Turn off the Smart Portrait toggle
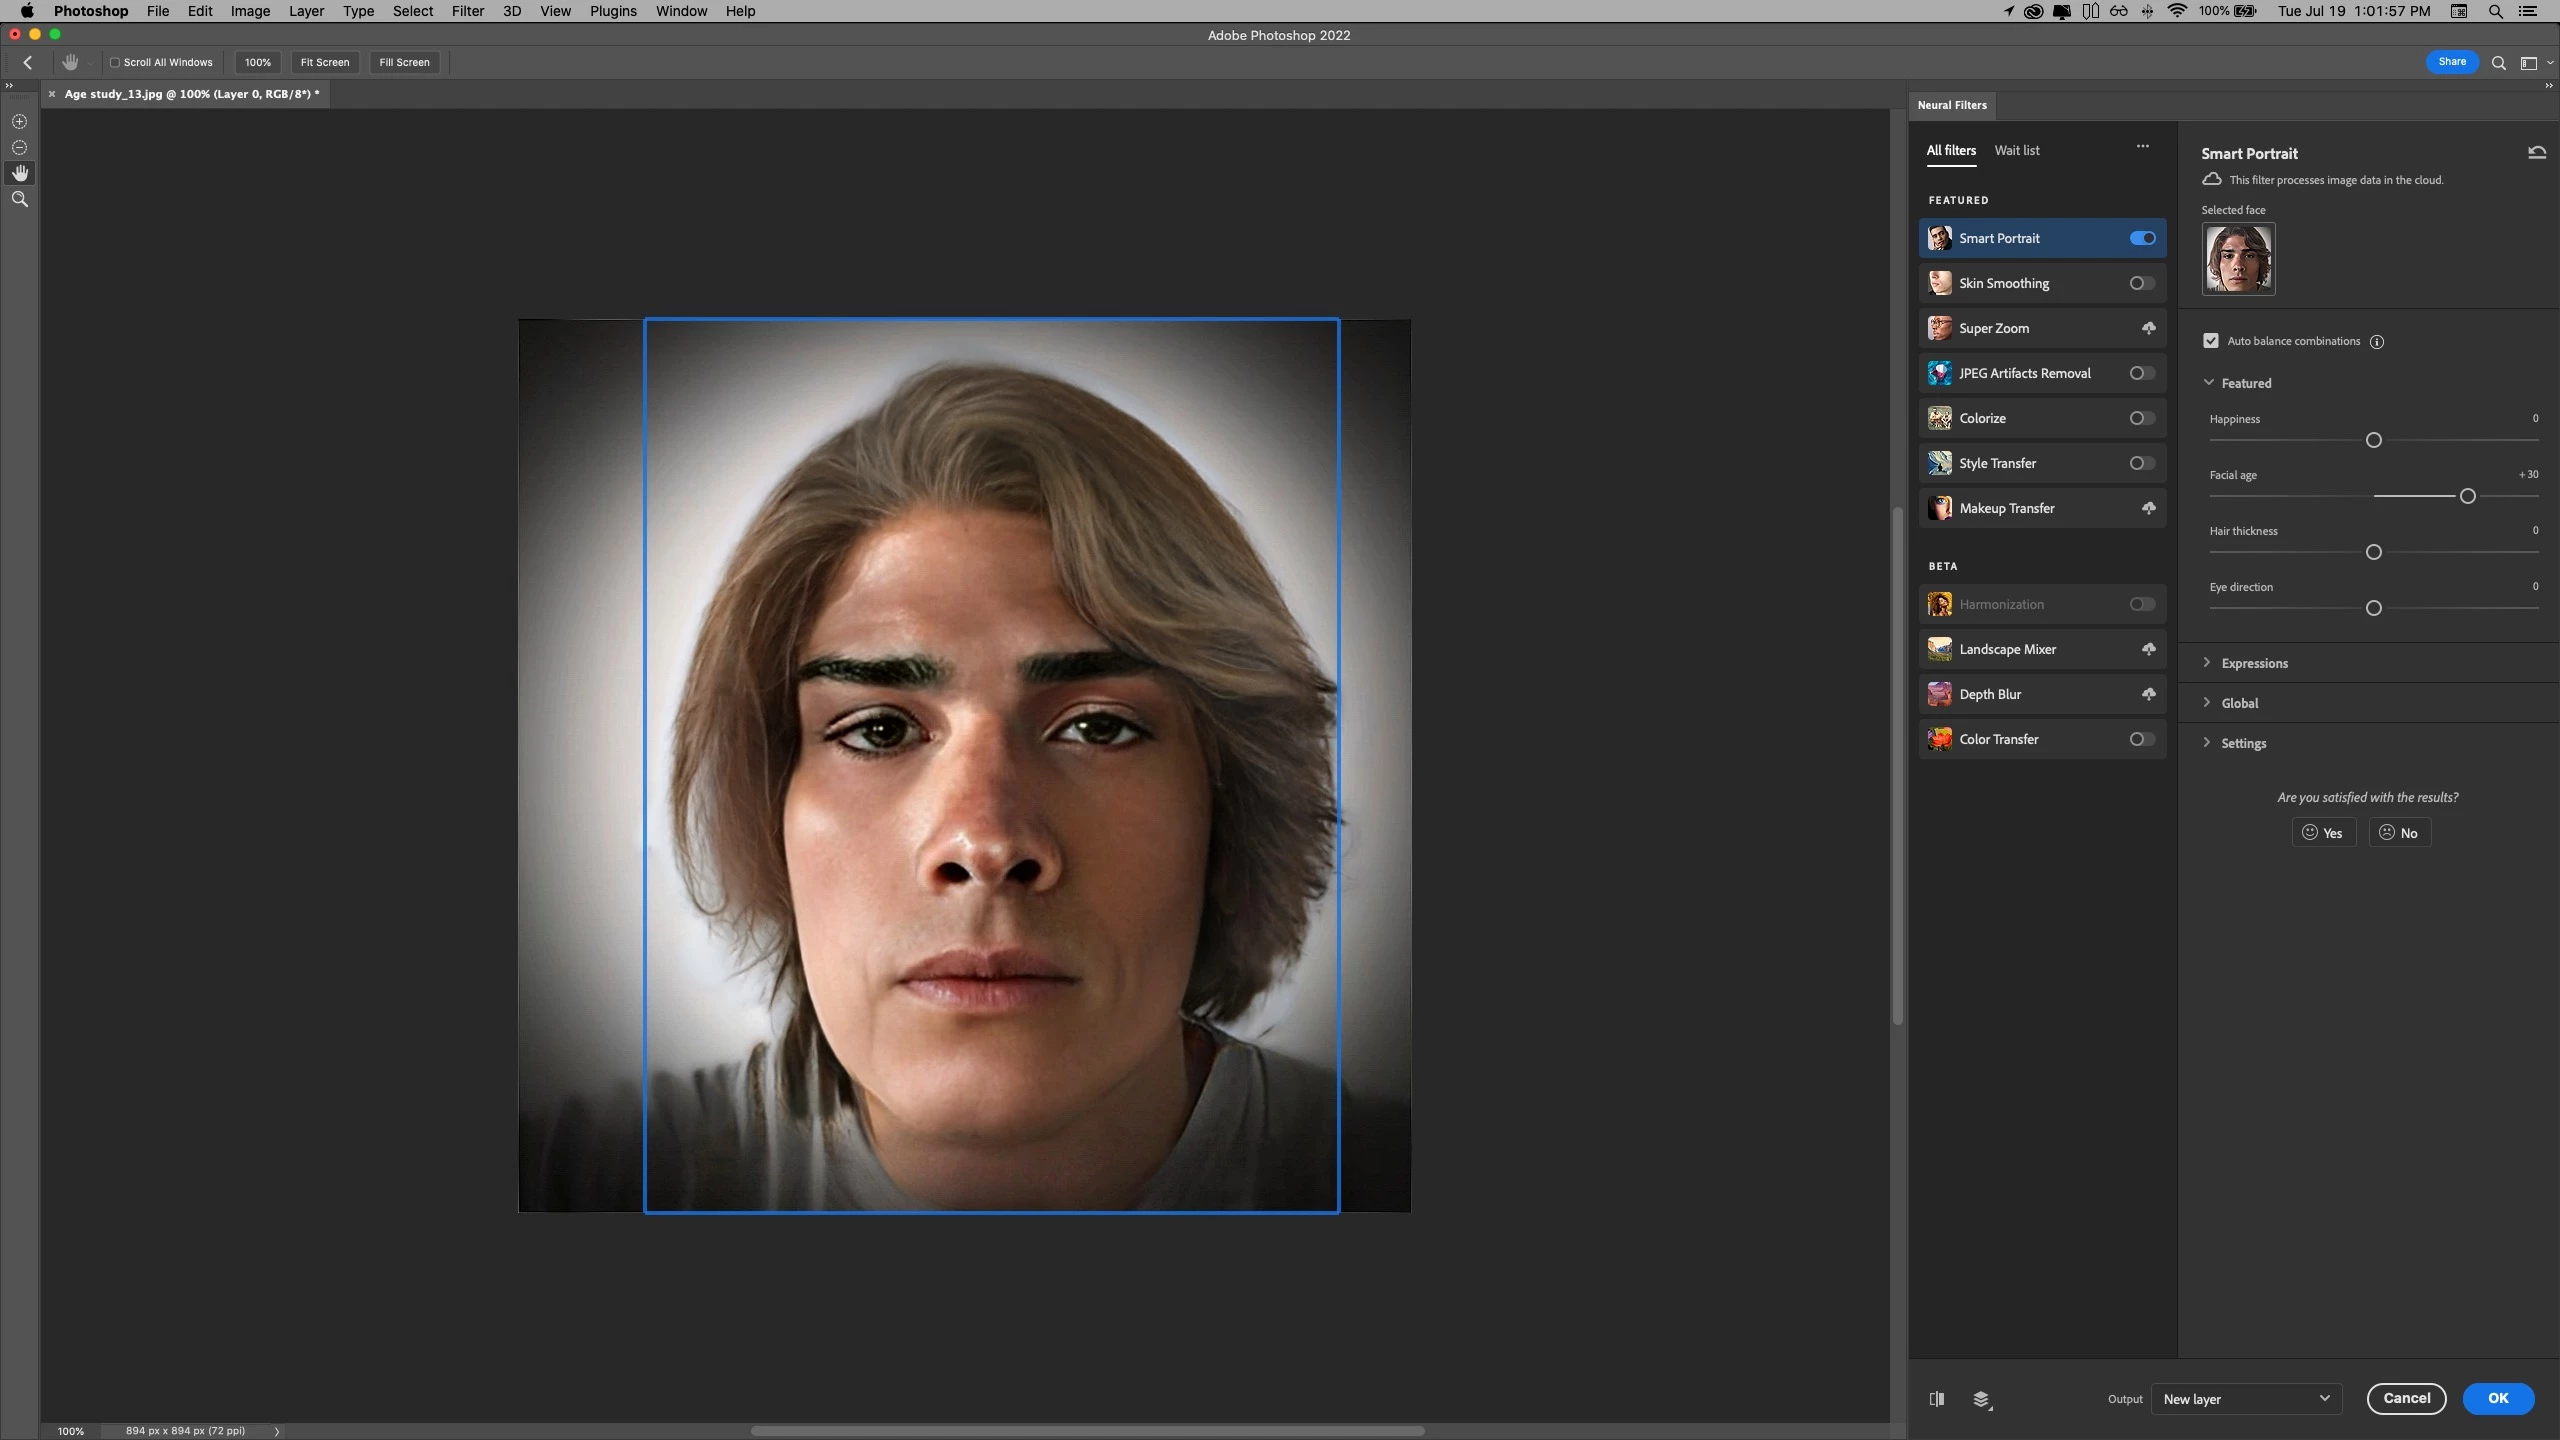 pos(2142,238)
